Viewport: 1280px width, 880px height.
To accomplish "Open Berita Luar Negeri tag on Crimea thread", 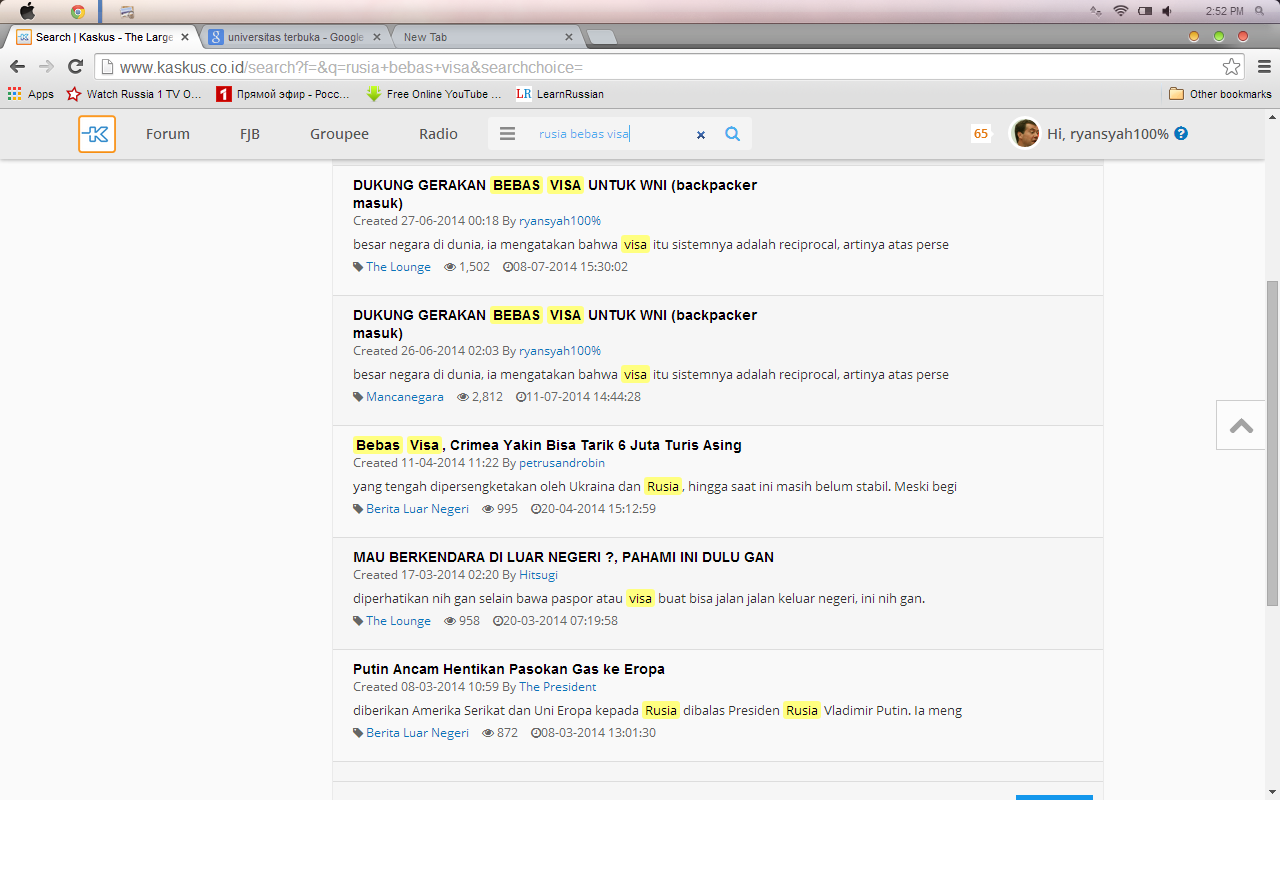I will (417, 509).
